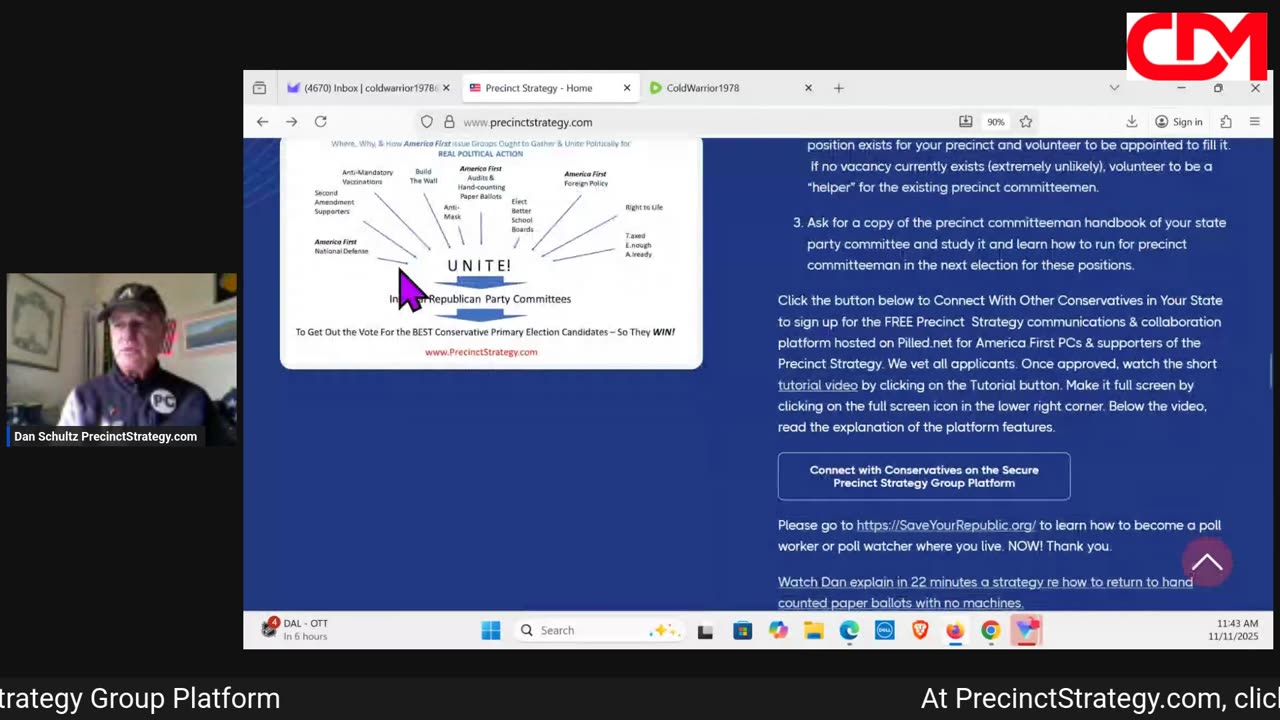Launch Brave browser from the taskbar
1280x720 pixels.
tap(920, 630)
